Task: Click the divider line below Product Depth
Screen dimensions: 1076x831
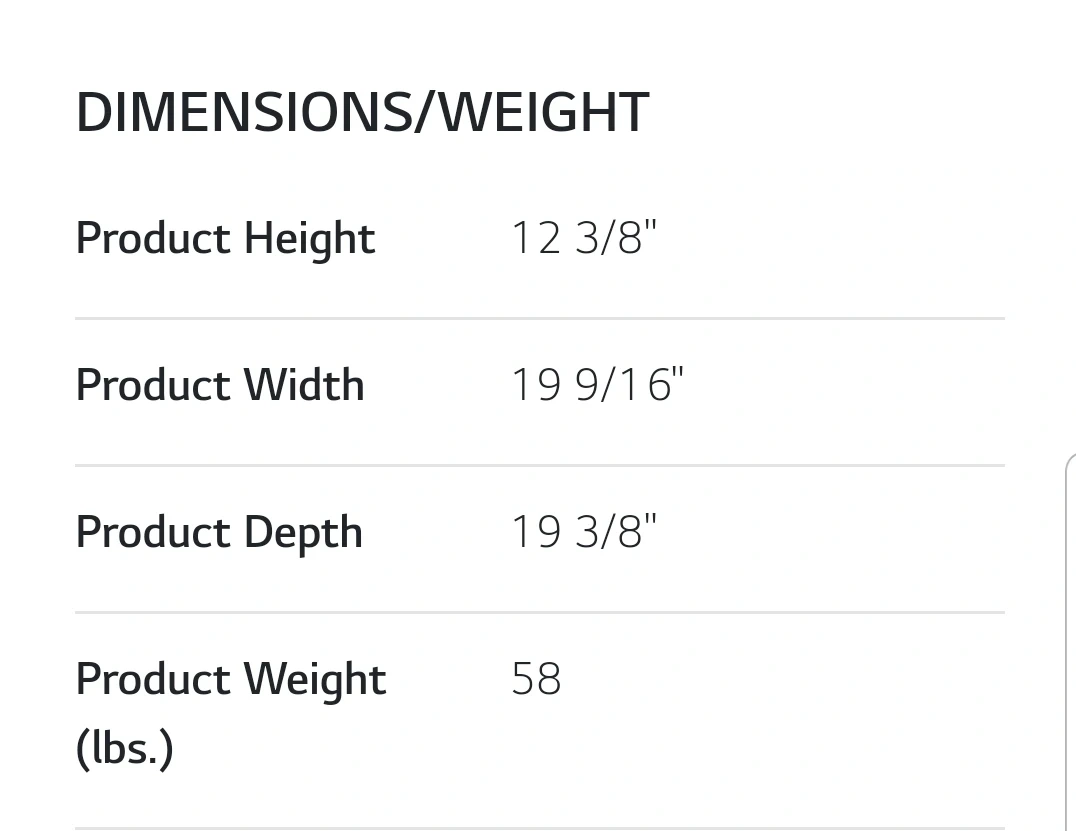Action: click(x=539, y=612)
